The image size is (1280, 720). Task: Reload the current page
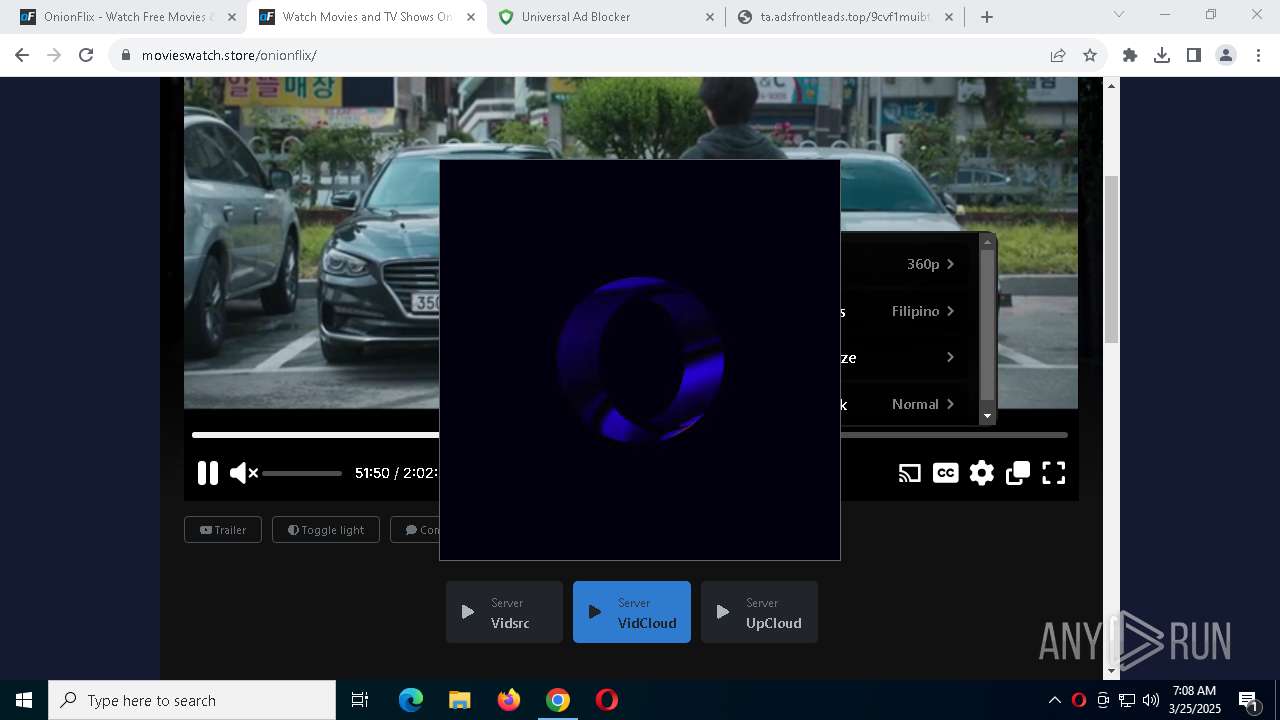coord(86,55)
